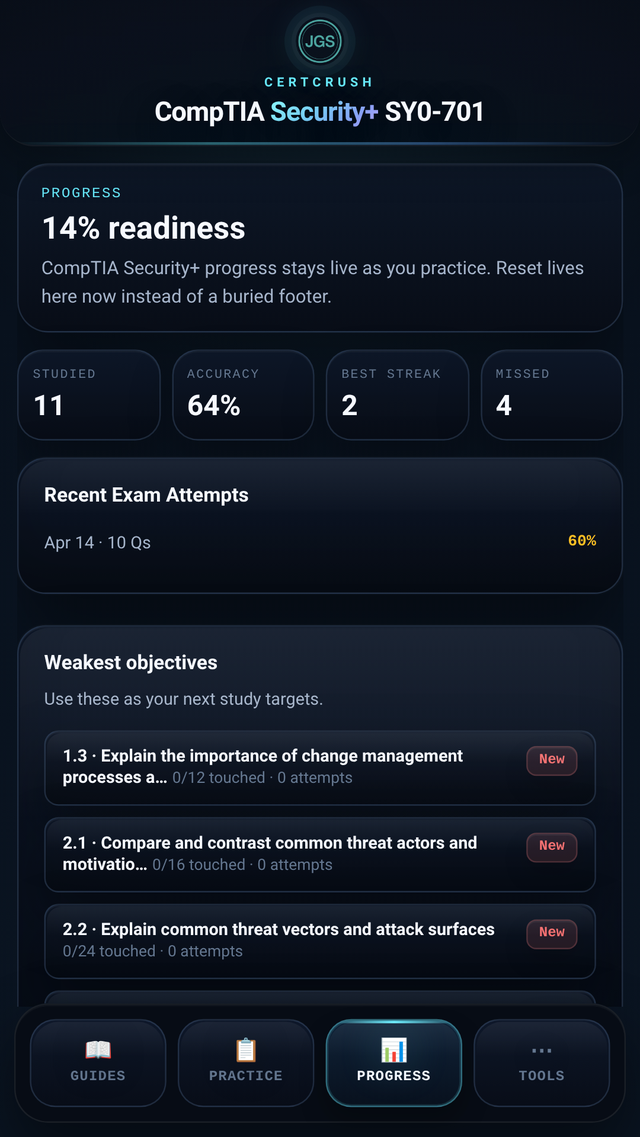This screenshot has width=640, height=1137.
Task: Open Tools via the ellipsis icon
Action: tap(541, 1050)
